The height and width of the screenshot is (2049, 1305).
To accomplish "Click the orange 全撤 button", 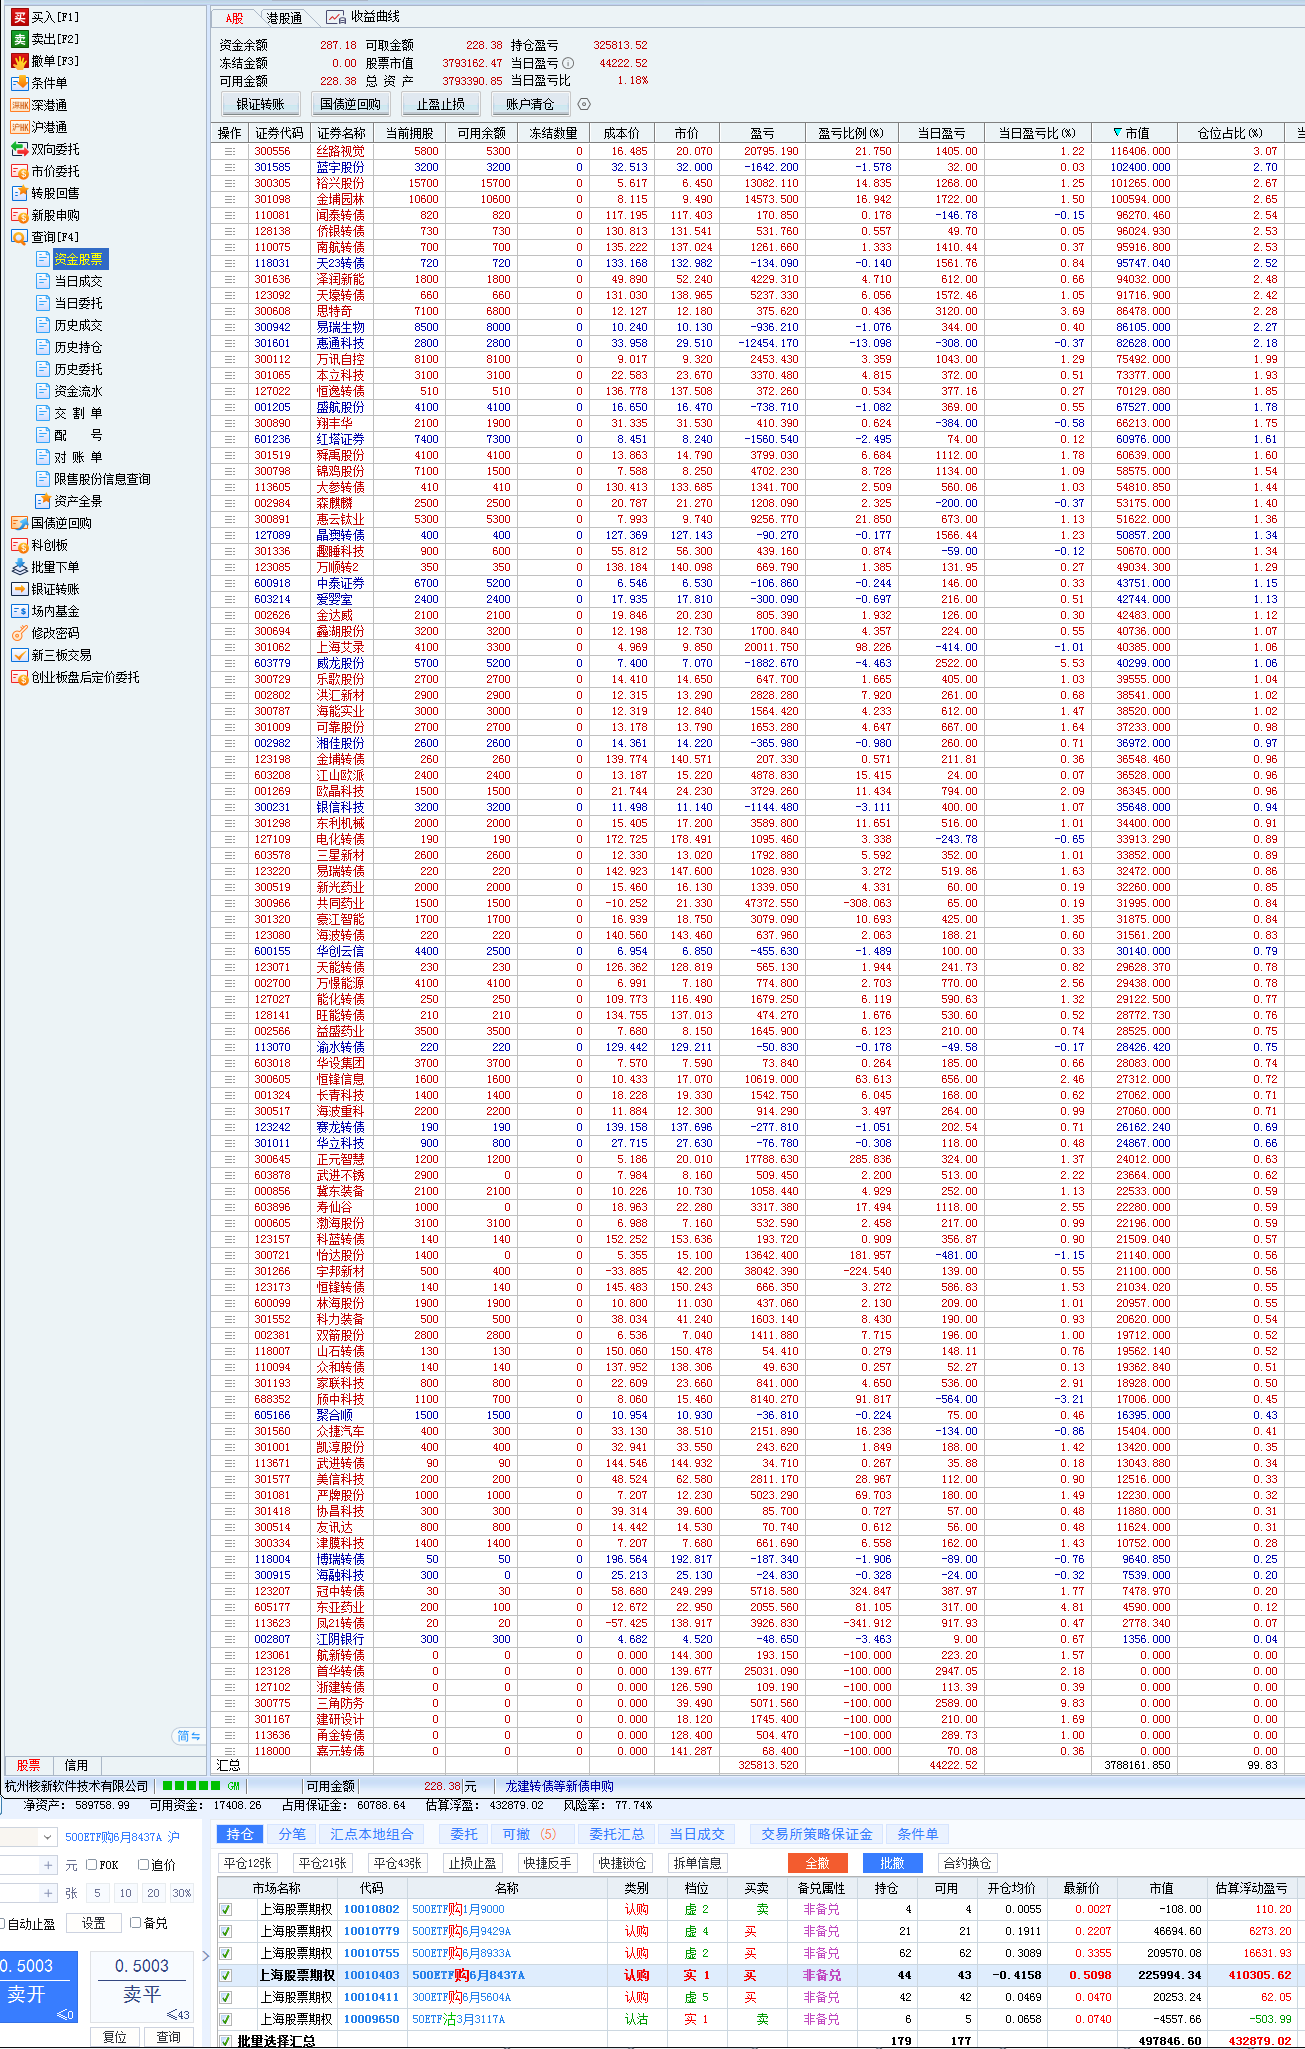I will (818, 1863).
